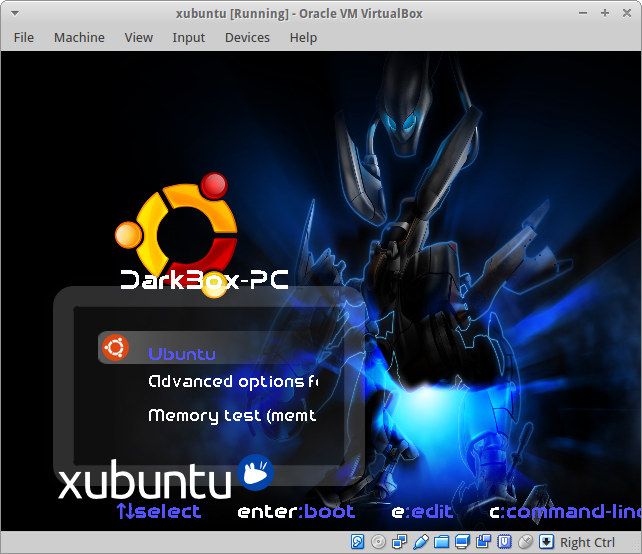Click the CPU virtualization status icon
This screenshot has height=554, width=642.
(504, 542)
